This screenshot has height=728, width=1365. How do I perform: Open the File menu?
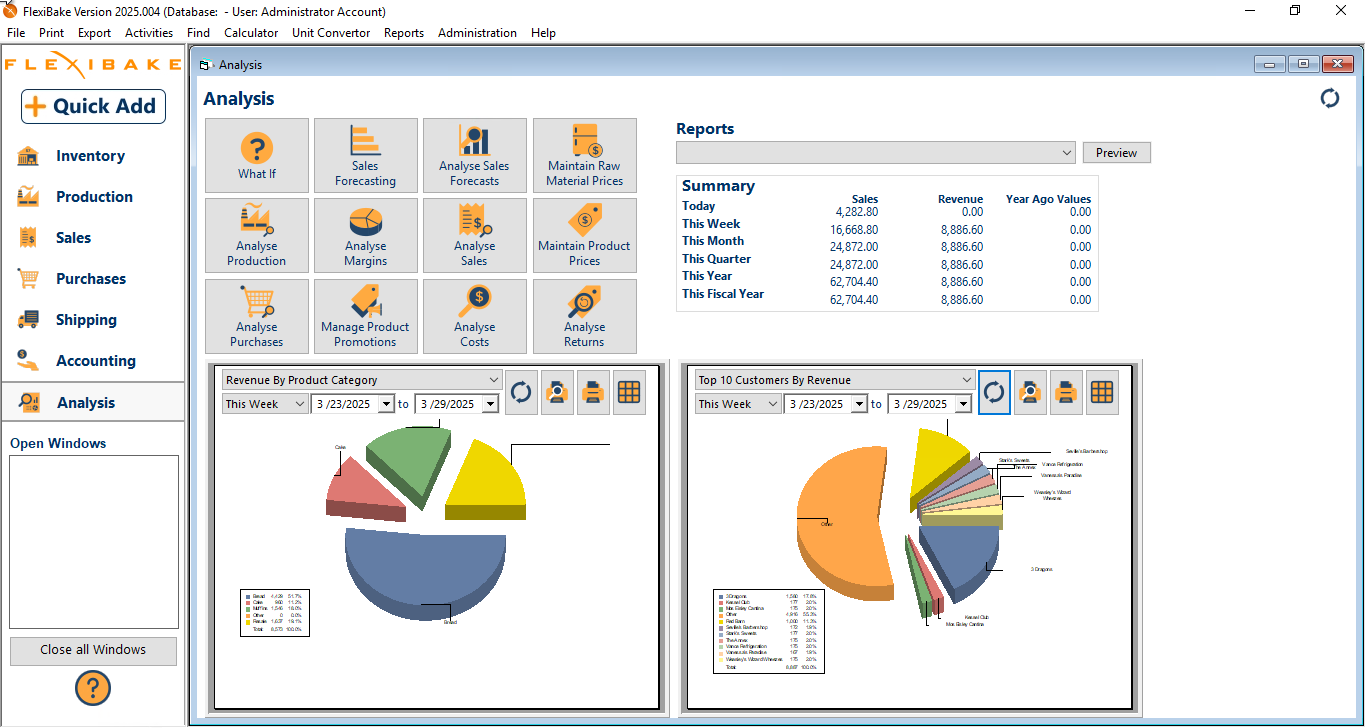point(16,33)
